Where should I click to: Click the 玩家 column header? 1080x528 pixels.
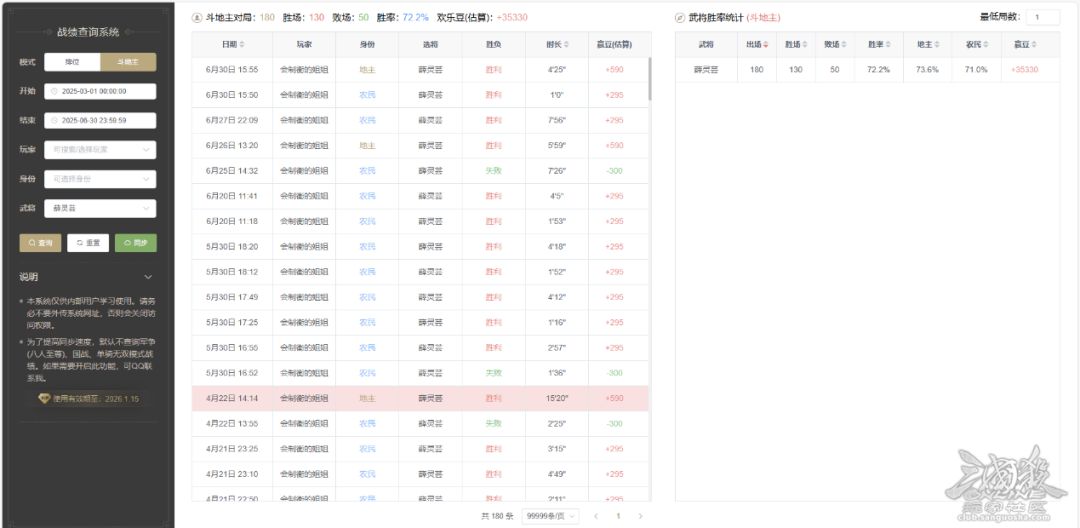coord(304,45)
